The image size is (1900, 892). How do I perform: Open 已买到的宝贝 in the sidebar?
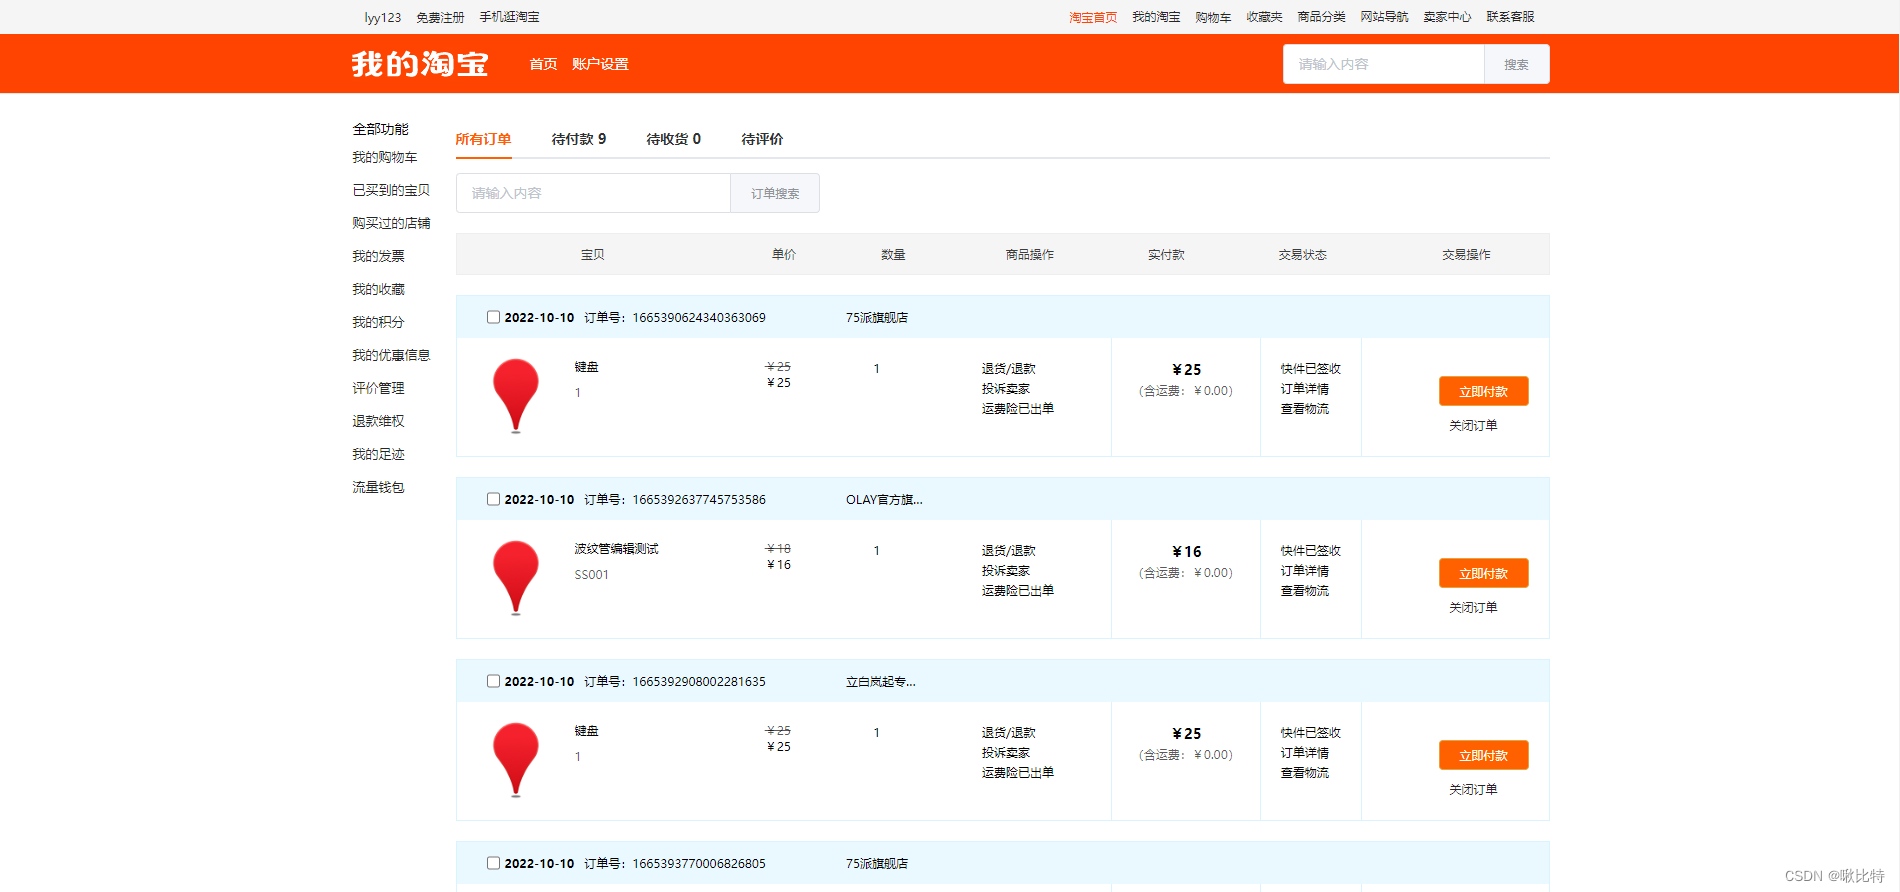pos(391,190)
